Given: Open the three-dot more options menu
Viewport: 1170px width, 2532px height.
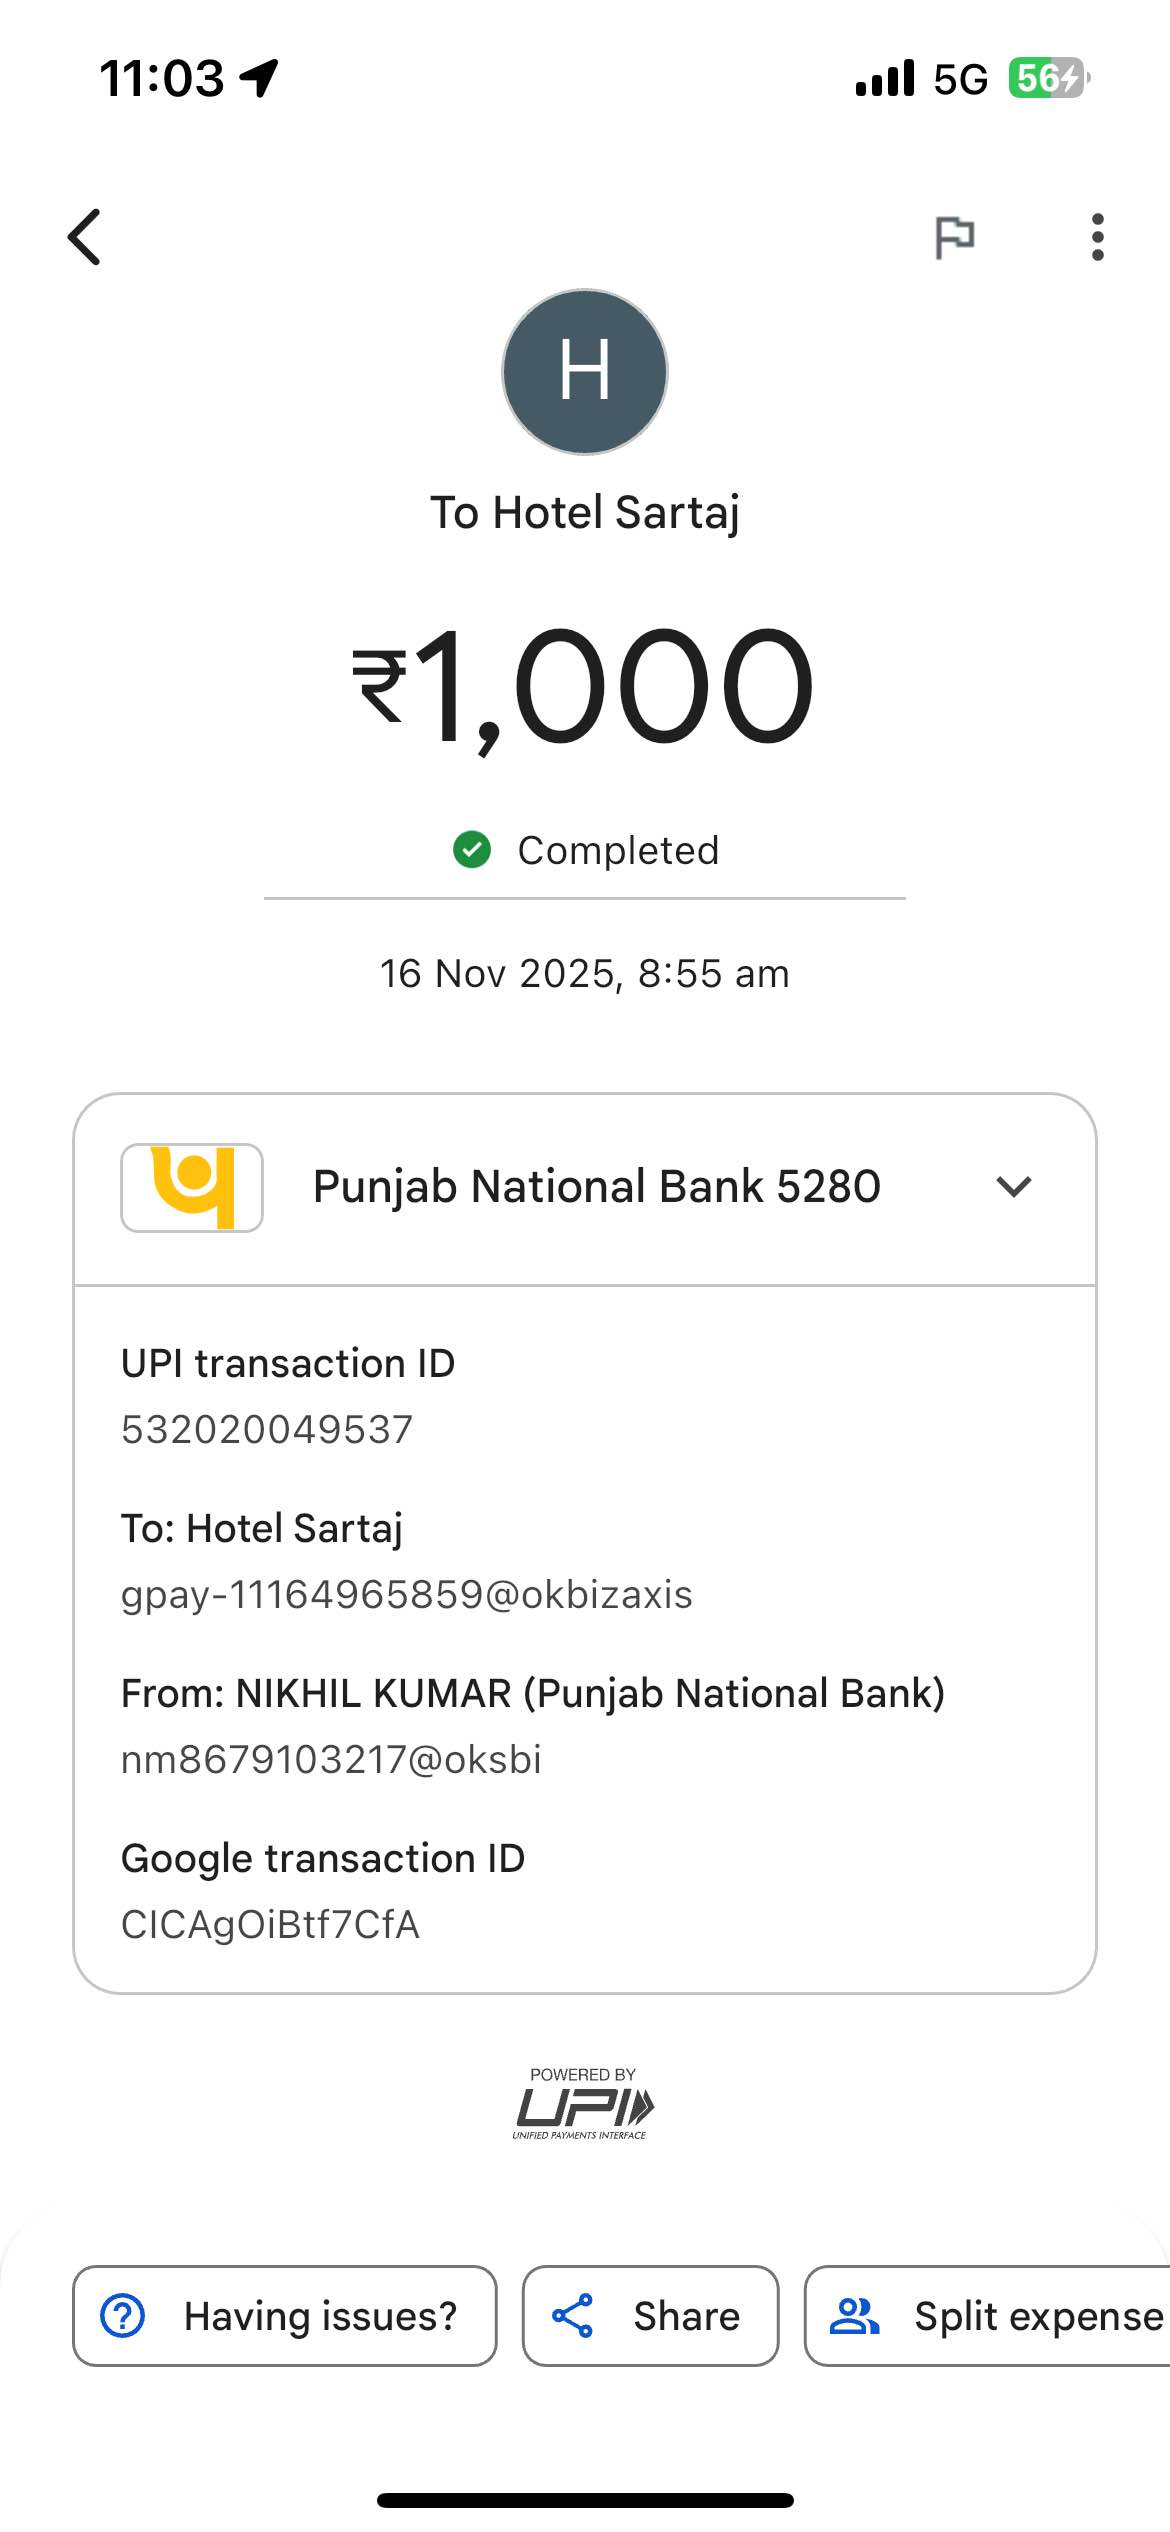Looking at the screenshot, I should click(1098, 238).
